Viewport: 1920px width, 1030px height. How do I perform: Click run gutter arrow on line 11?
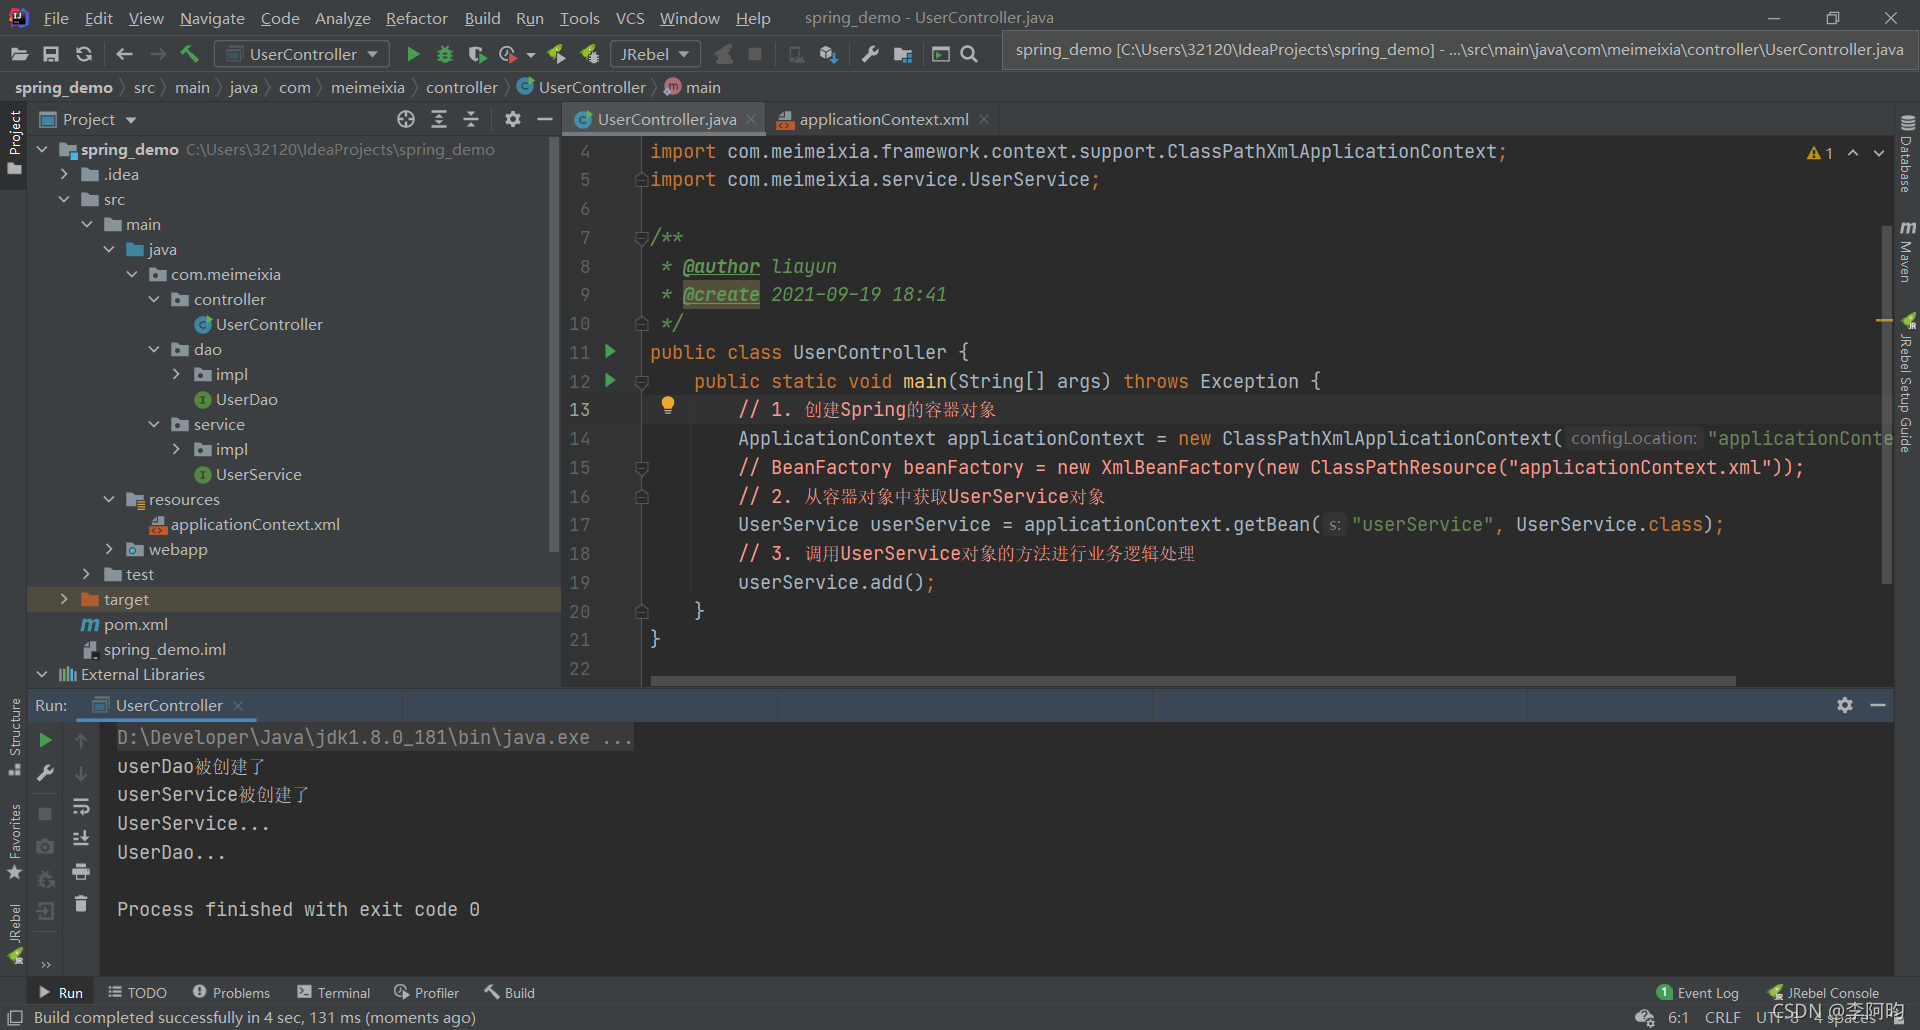610,351
